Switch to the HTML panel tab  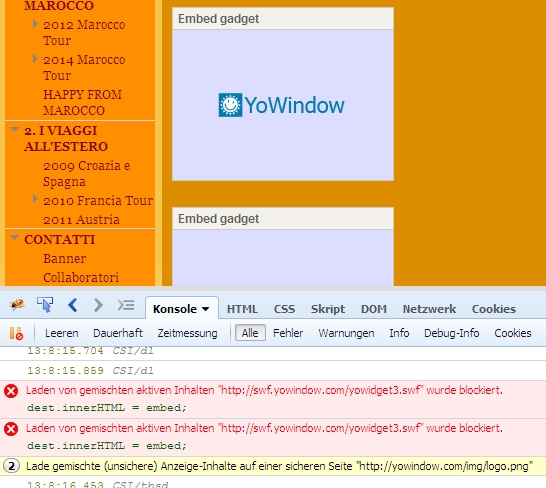tap(242, 309)
